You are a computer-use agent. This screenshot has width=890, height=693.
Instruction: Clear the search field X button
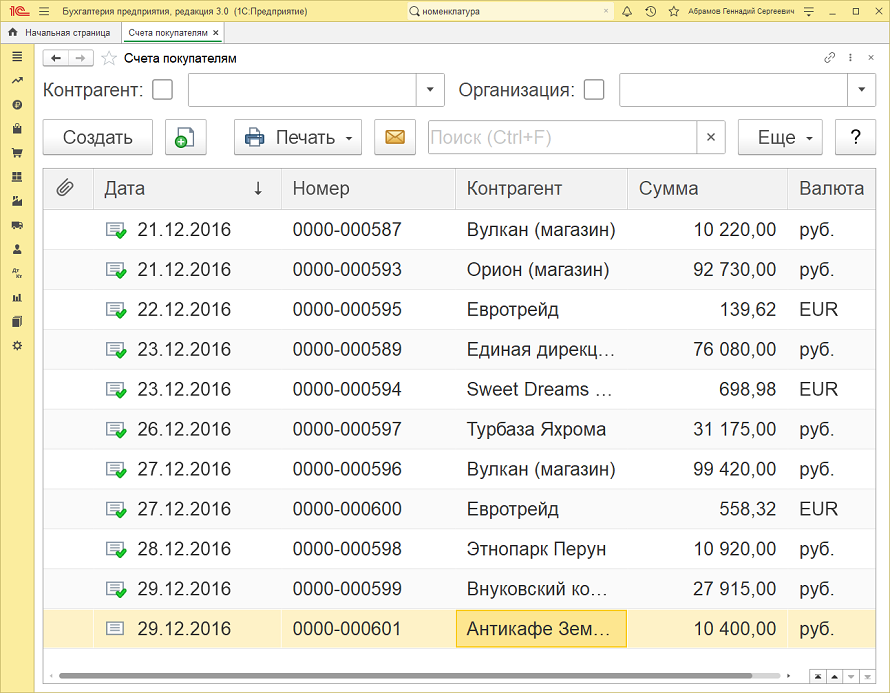tap(711, 137)
